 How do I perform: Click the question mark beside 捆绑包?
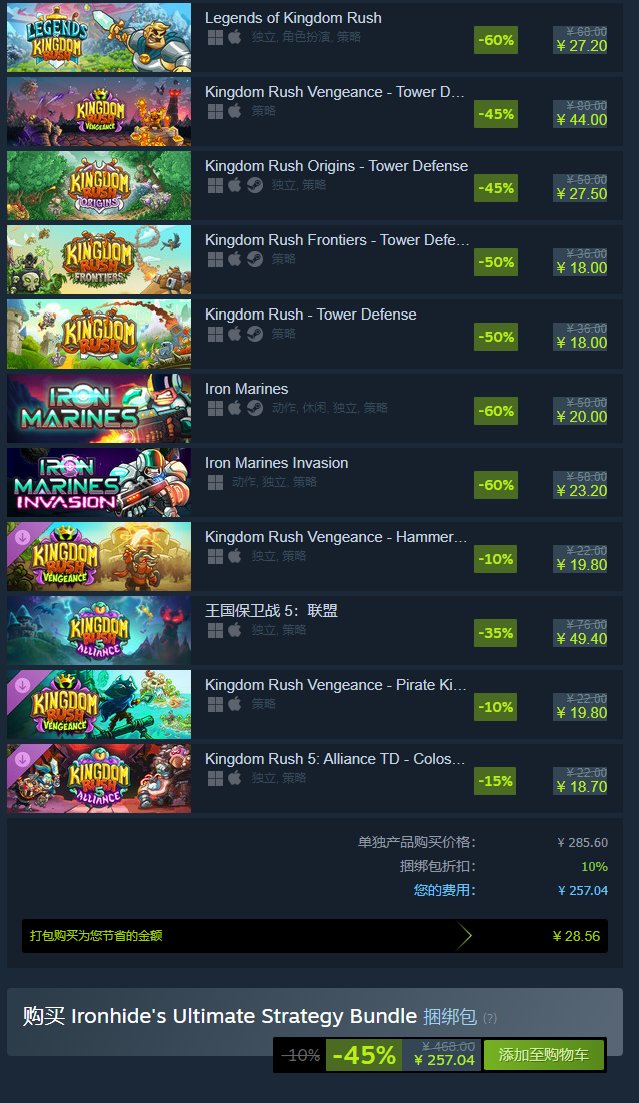coord(490,1018)
